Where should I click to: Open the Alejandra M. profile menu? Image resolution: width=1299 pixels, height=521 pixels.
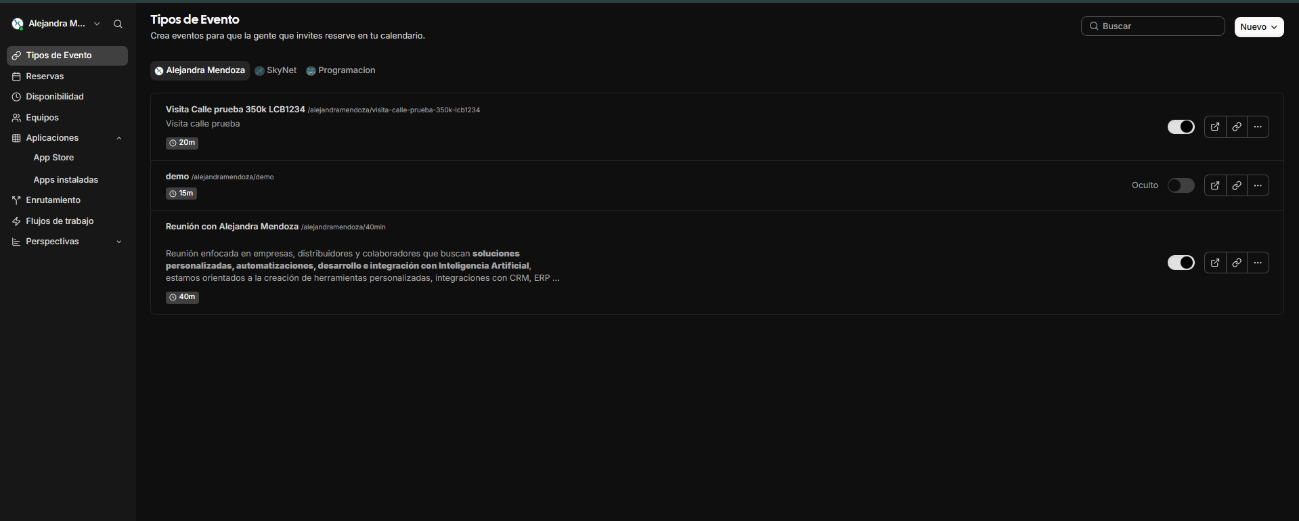tap(57, 23)
